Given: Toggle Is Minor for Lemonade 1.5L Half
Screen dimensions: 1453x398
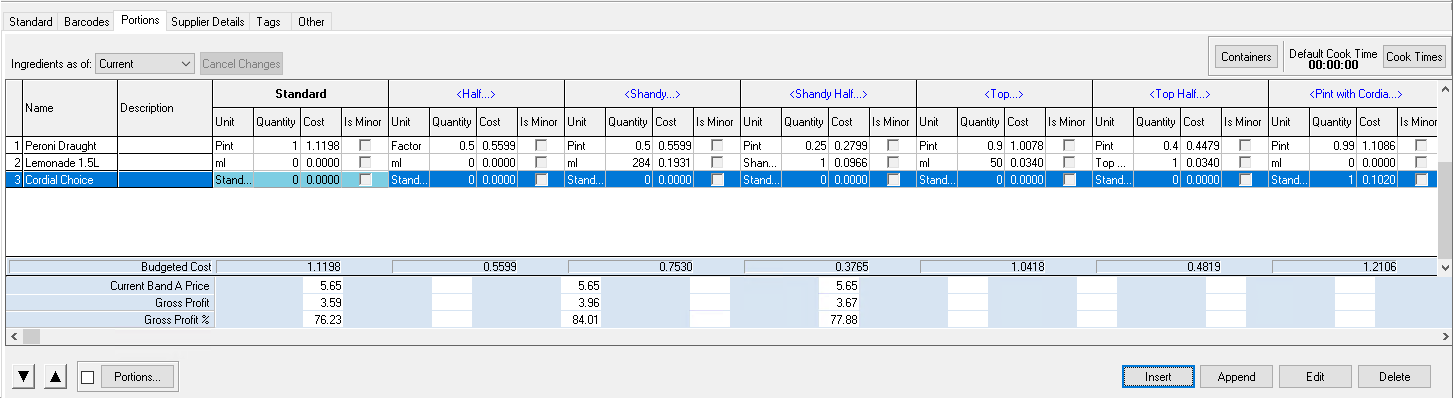Looking at the screenshot, I should (541, 162).
